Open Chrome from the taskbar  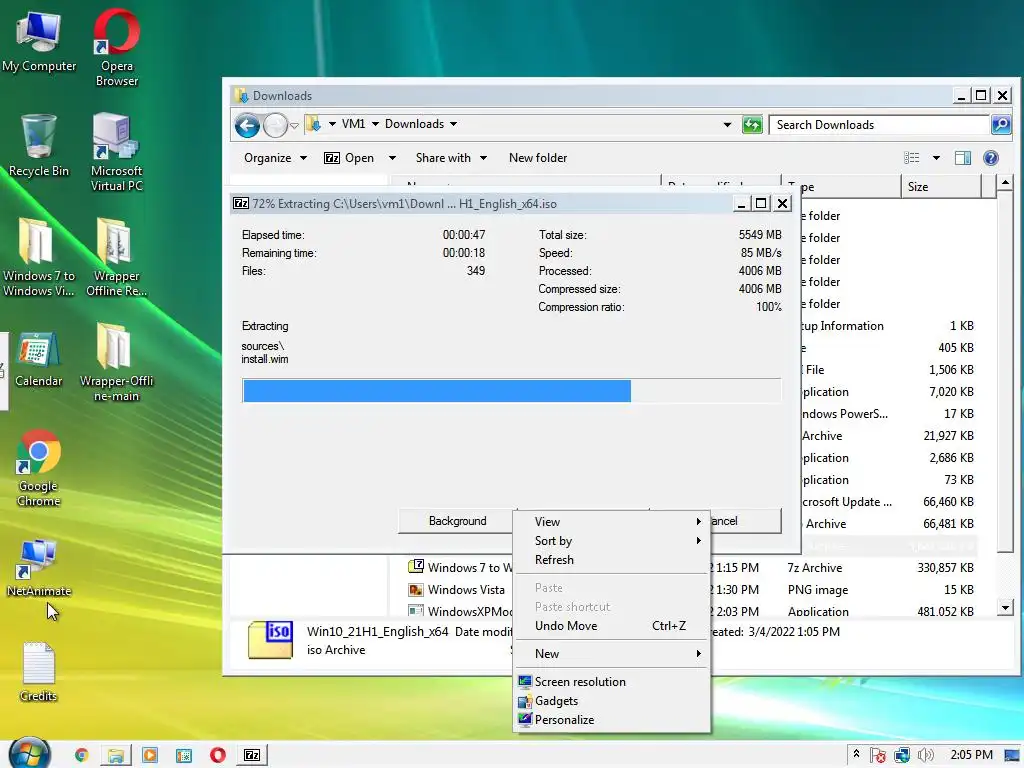82,755
